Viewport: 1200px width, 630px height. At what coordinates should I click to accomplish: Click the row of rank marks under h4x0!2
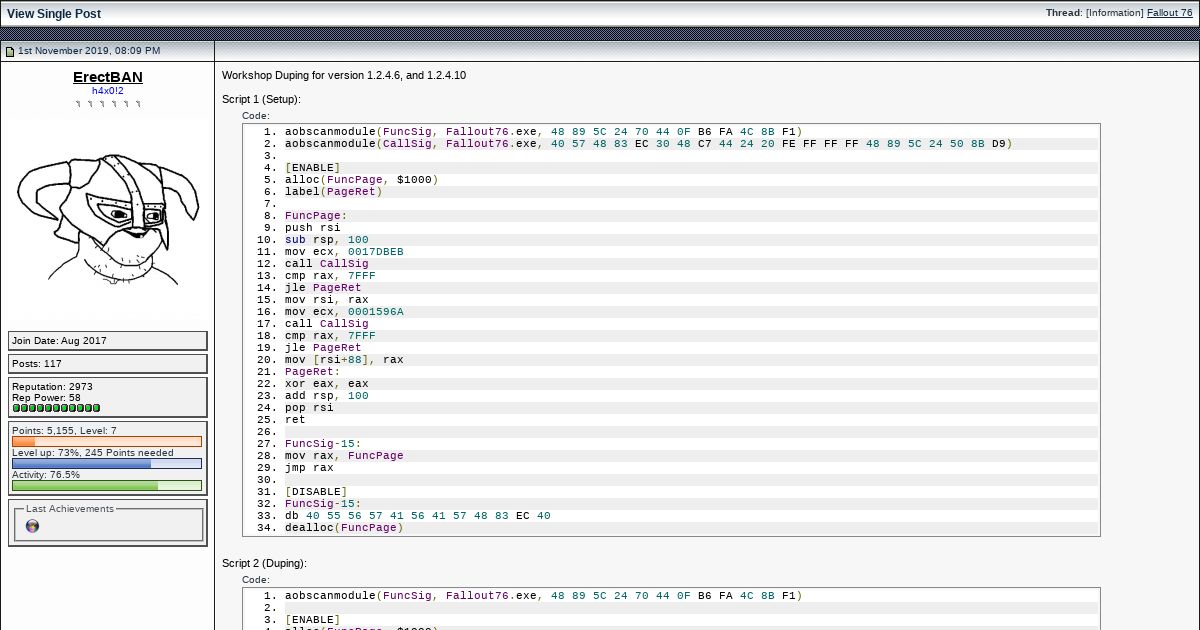tap(108, 104)
